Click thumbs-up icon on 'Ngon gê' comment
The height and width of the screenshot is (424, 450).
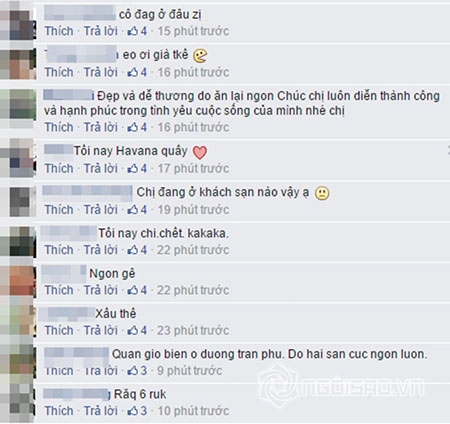133,290
